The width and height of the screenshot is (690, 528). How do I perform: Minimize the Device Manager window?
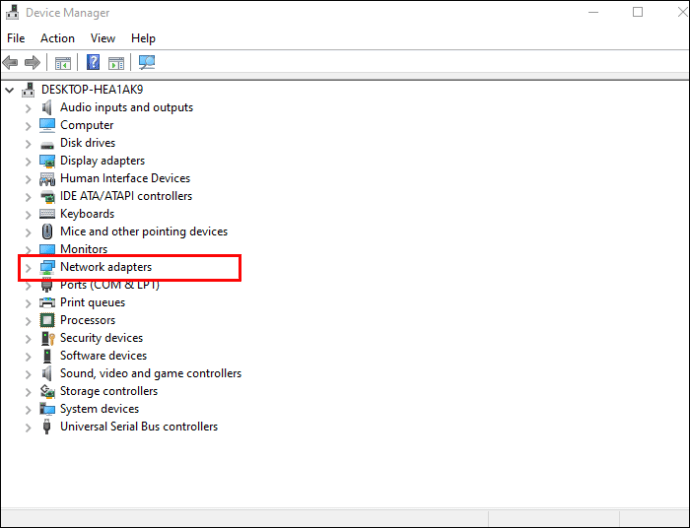coord(593,12)
